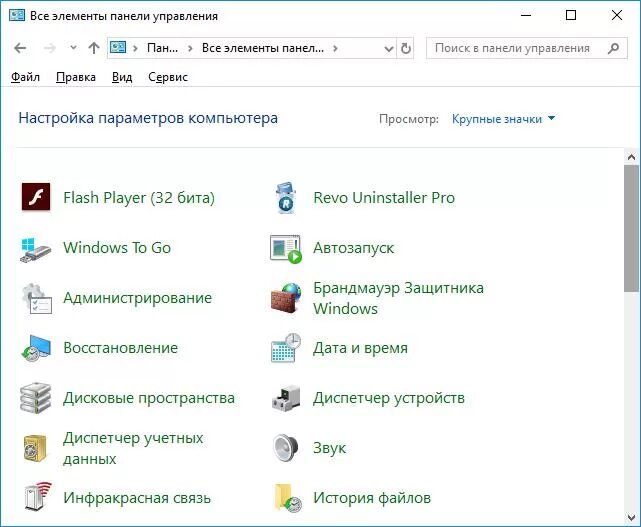Open the Диспетчер устройств link
Viewport: 641px width, 527px height.
[x=389, y=398]
